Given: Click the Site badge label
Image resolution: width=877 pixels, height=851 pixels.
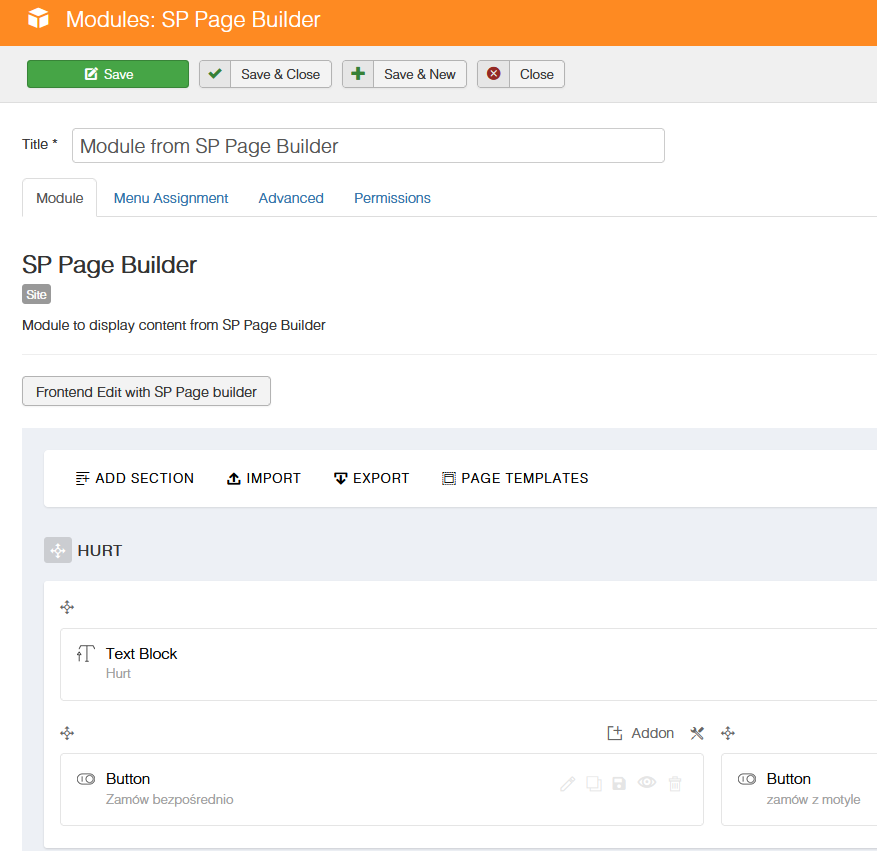Looking at the screenshot, I should pyautogui.click(x=36, y=295).
